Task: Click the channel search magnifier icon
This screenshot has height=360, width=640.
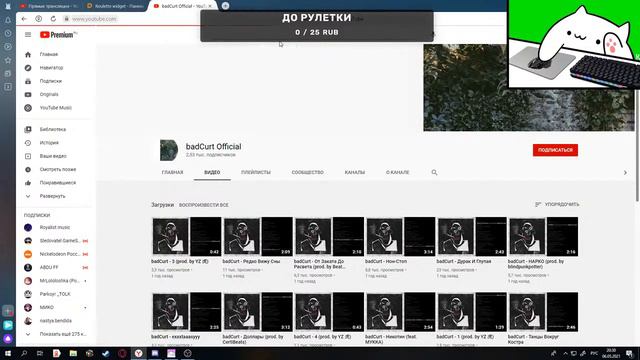Action: coord(434,173)
